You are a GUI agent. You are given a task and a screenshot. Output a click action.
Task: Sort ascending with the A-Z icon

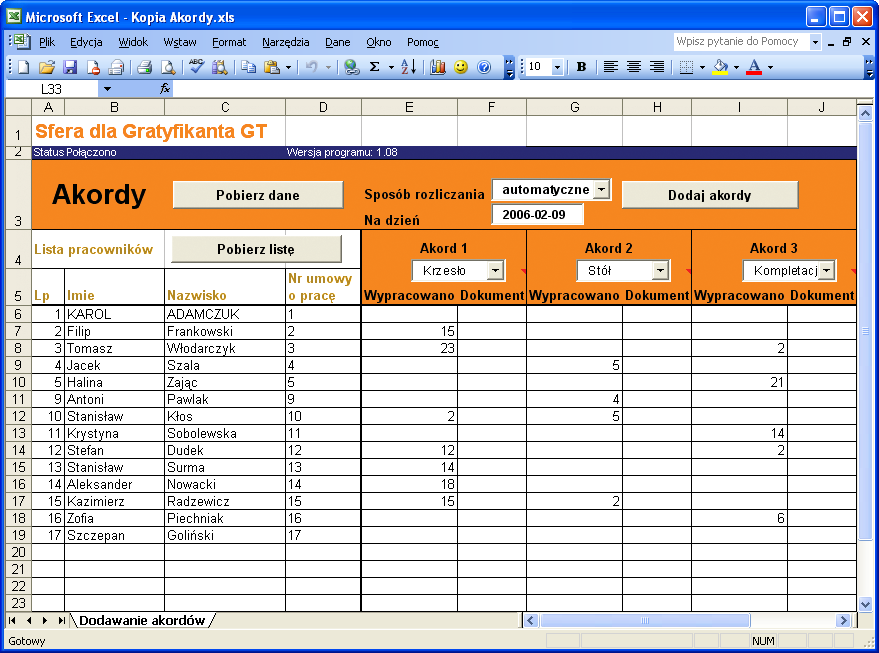(408, 67)
